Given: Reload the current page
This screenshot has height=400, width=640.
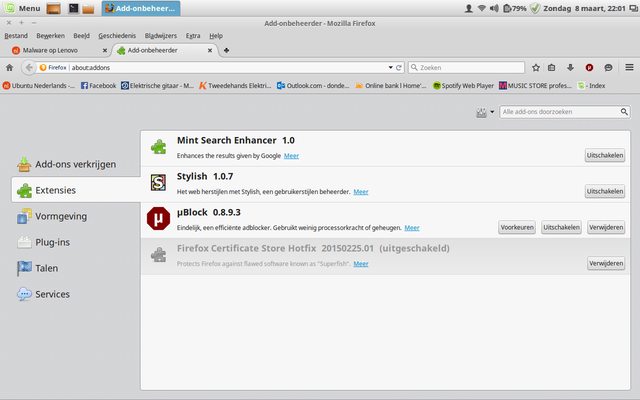Looking at the screenshot, I should point(399,68).
